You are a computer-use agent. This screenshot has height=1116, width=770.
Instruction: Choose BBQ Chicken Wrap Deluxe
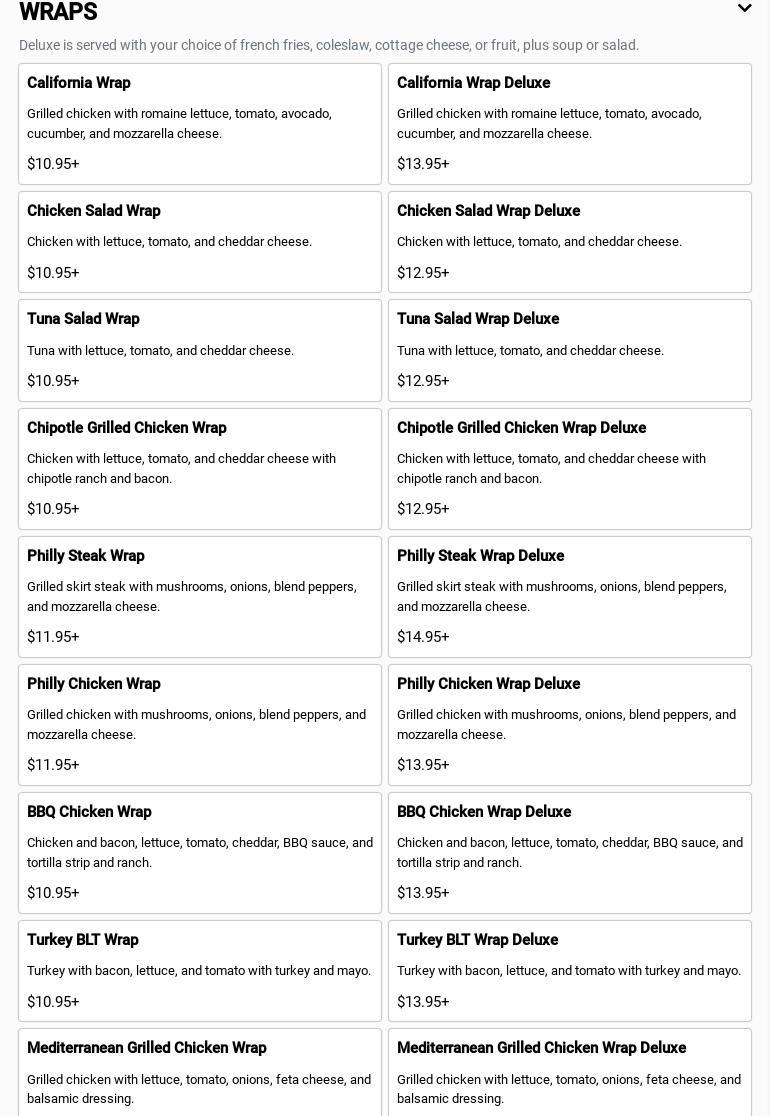pyautogui.click(x=569, y=852)
